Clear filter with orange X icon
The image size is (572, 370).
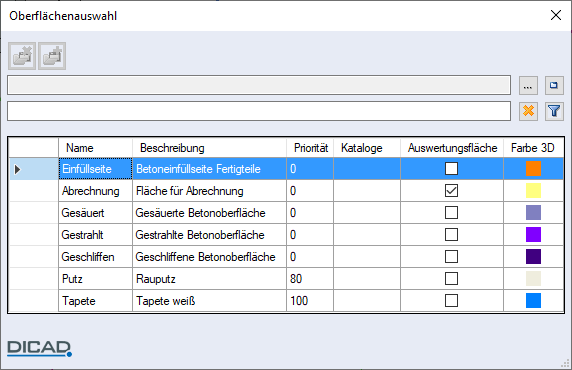528,111
